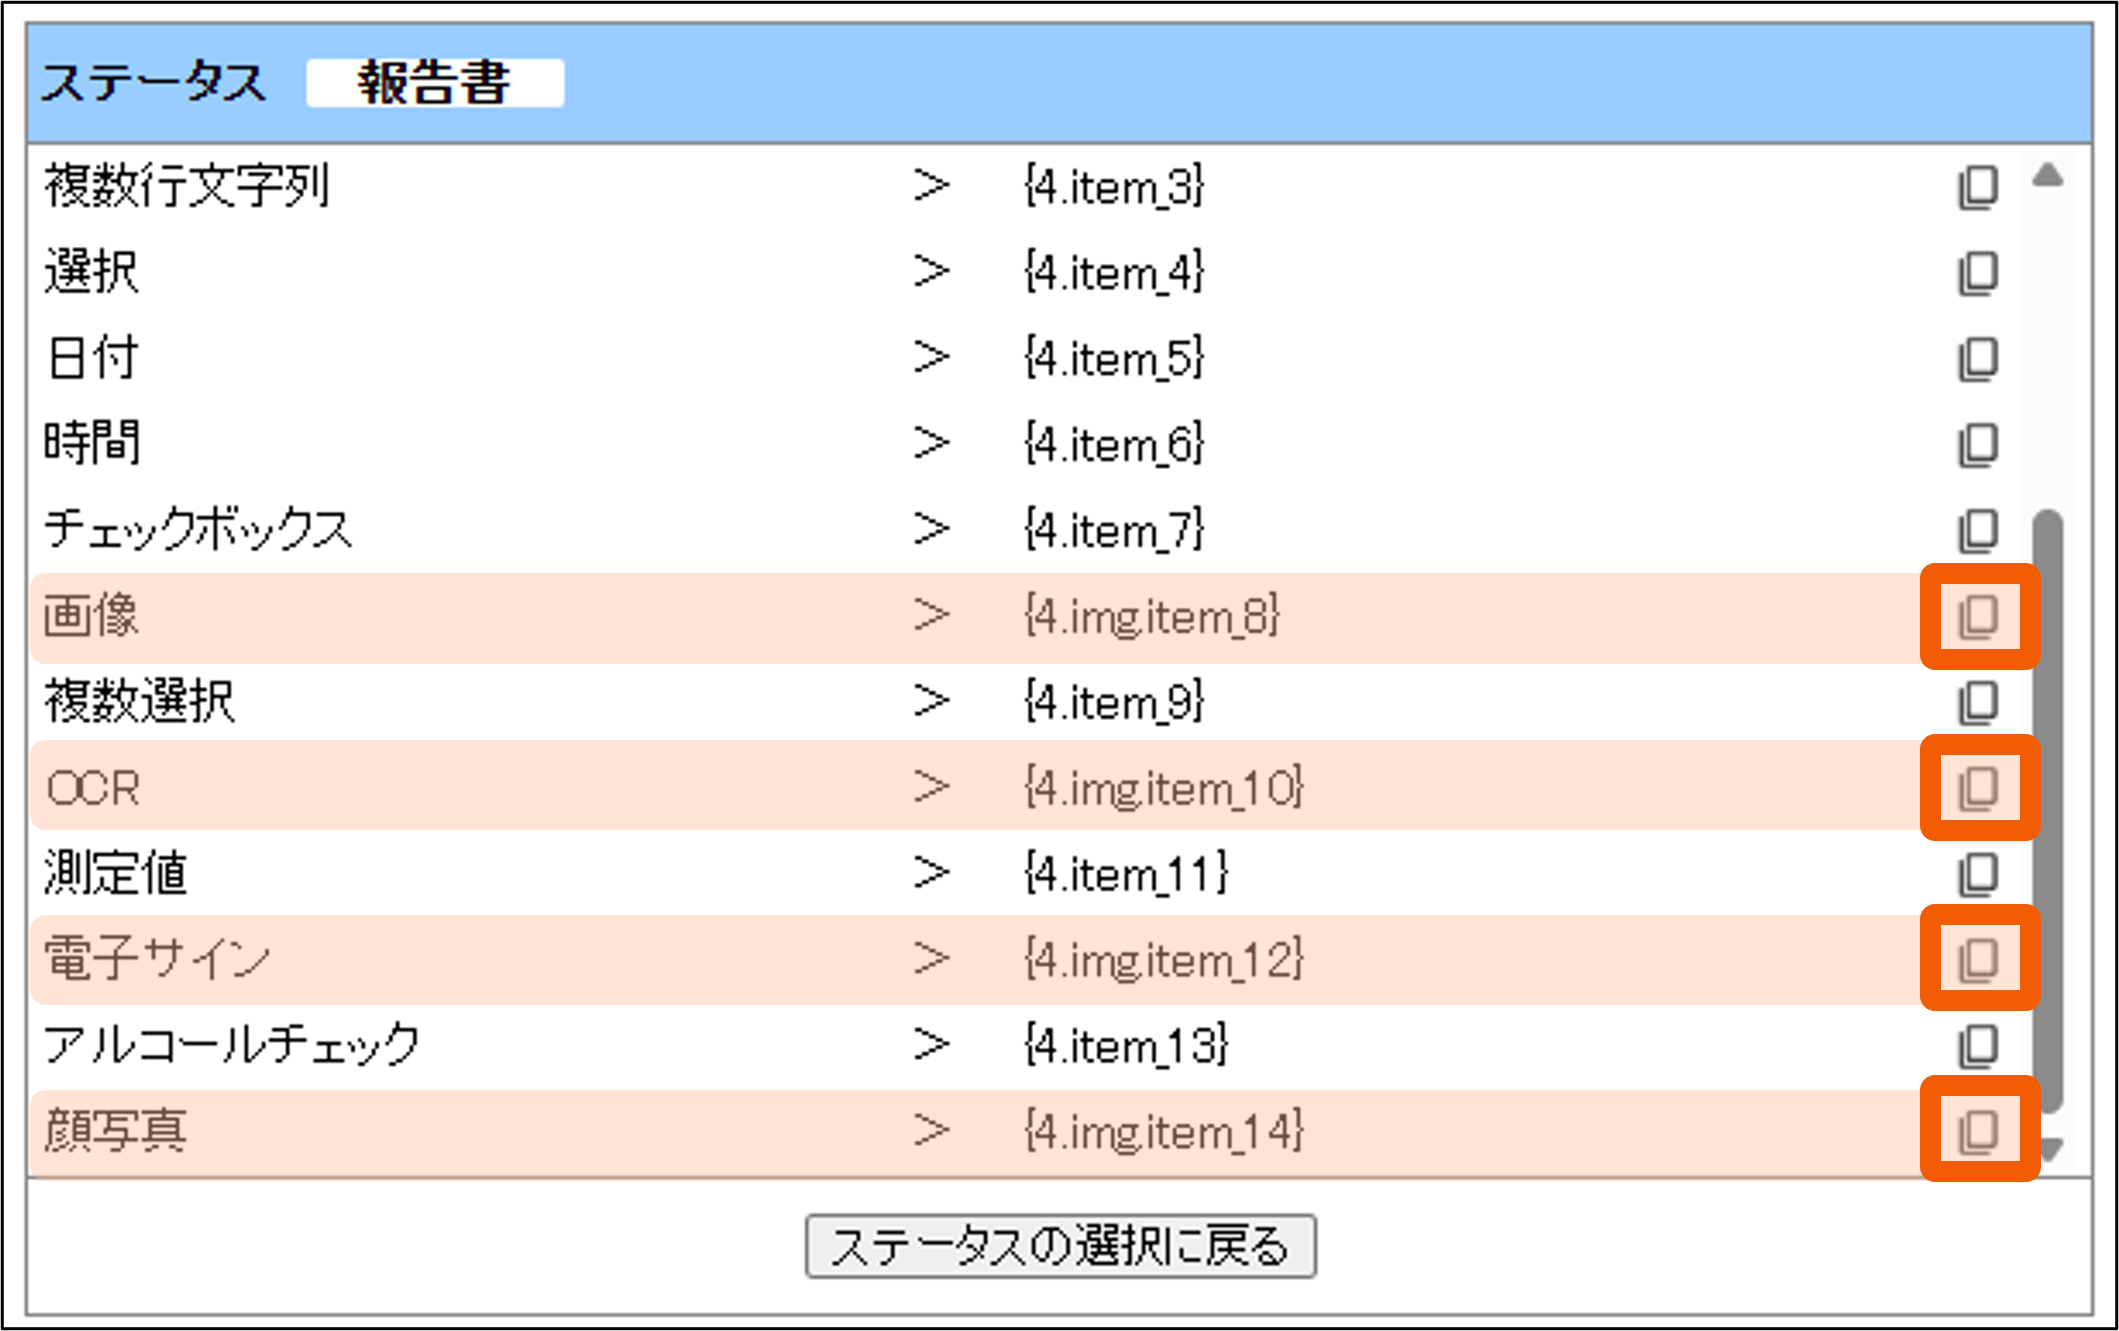Copy the {4.item_9} placeholder for 複数選択
Viewport: 2119px width, 1331px height.
point(1977,703)
